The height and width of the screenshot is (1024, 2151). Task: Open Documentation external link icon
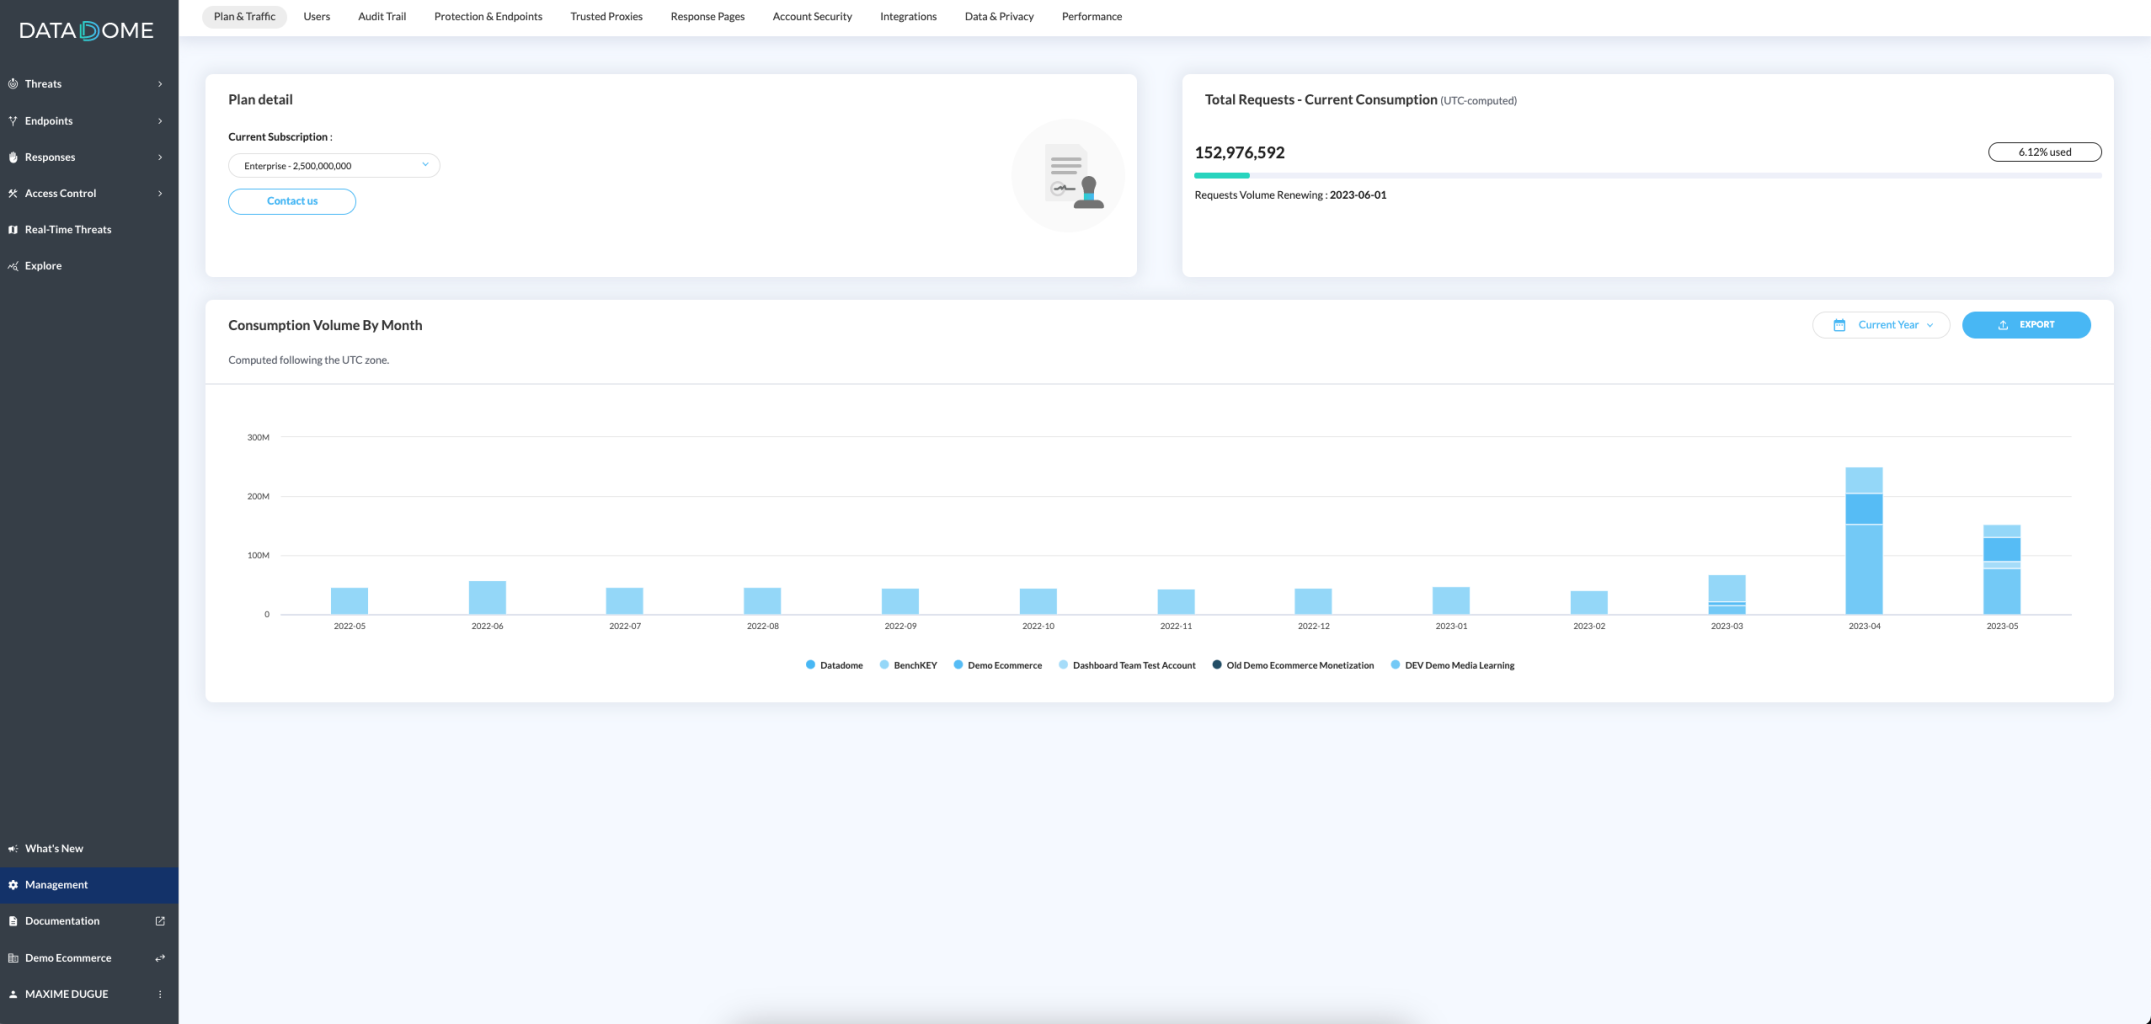click(x=160, y=921)
